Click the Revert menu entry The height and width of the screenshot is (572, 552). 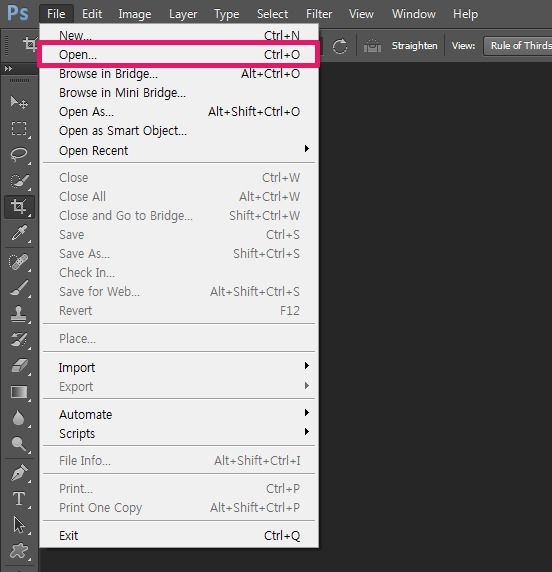(179, 310)
